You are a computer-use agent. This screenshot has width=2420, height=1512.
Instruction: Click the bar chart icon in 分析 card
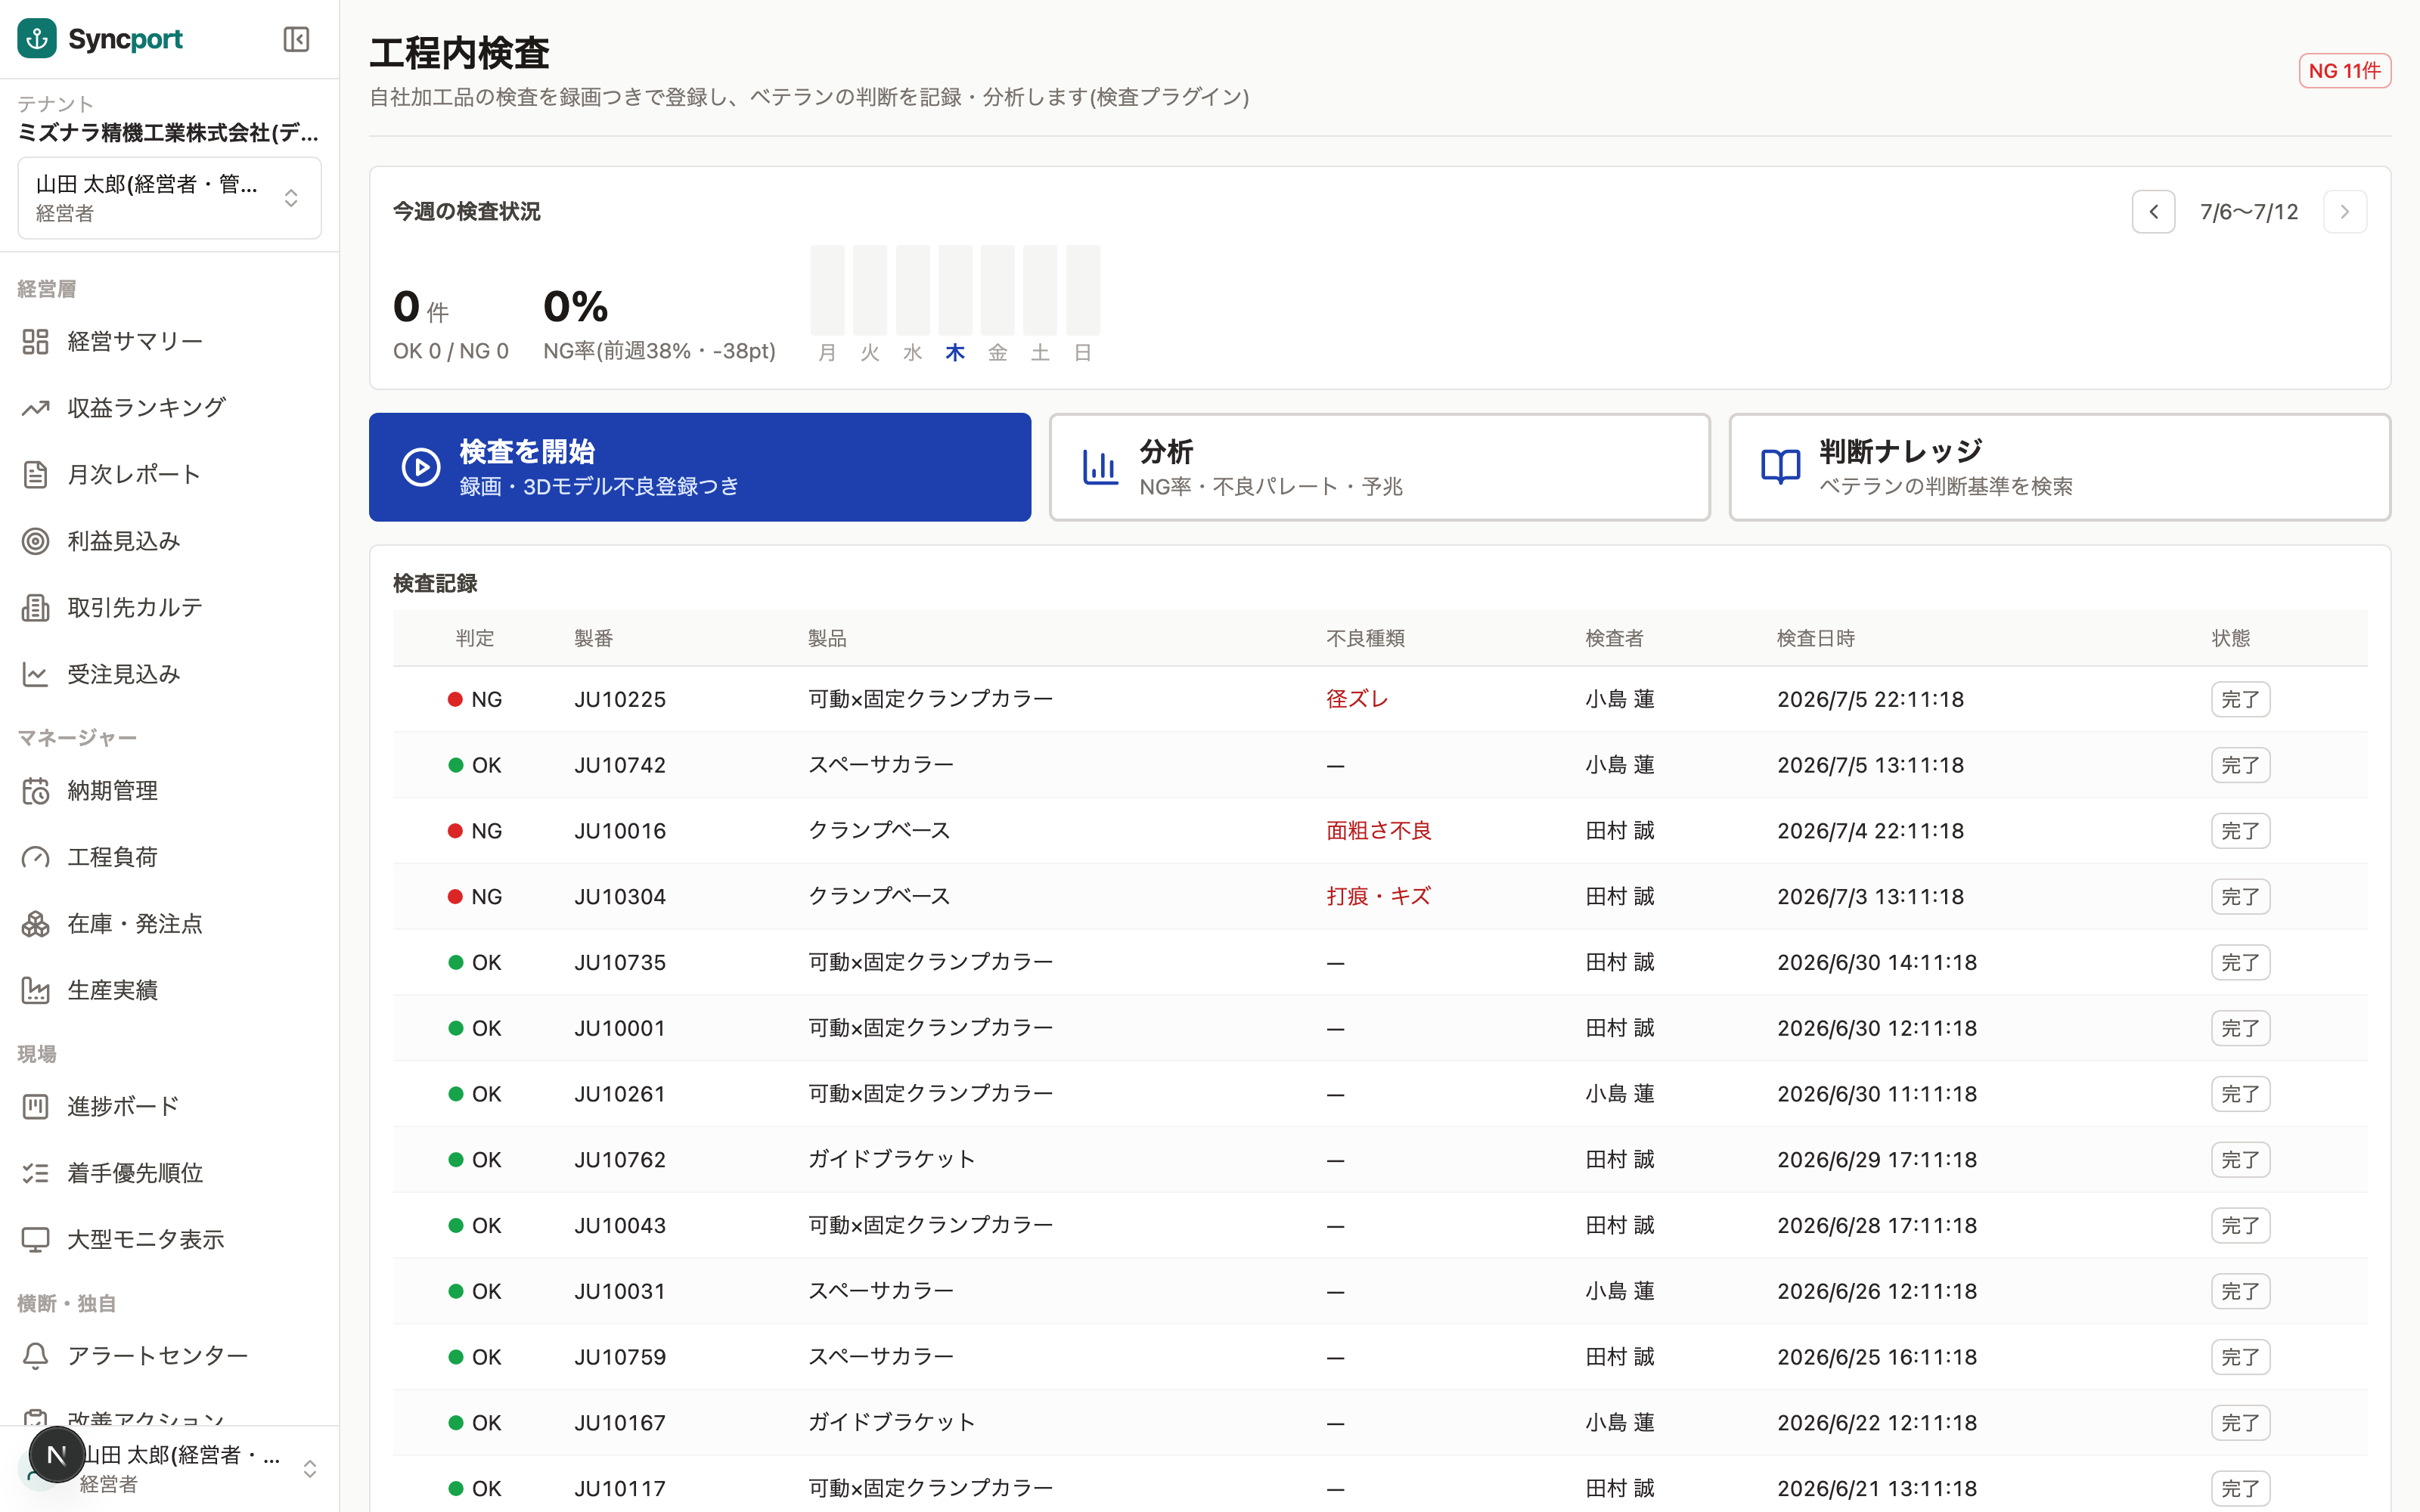(x=1100, y=467)
